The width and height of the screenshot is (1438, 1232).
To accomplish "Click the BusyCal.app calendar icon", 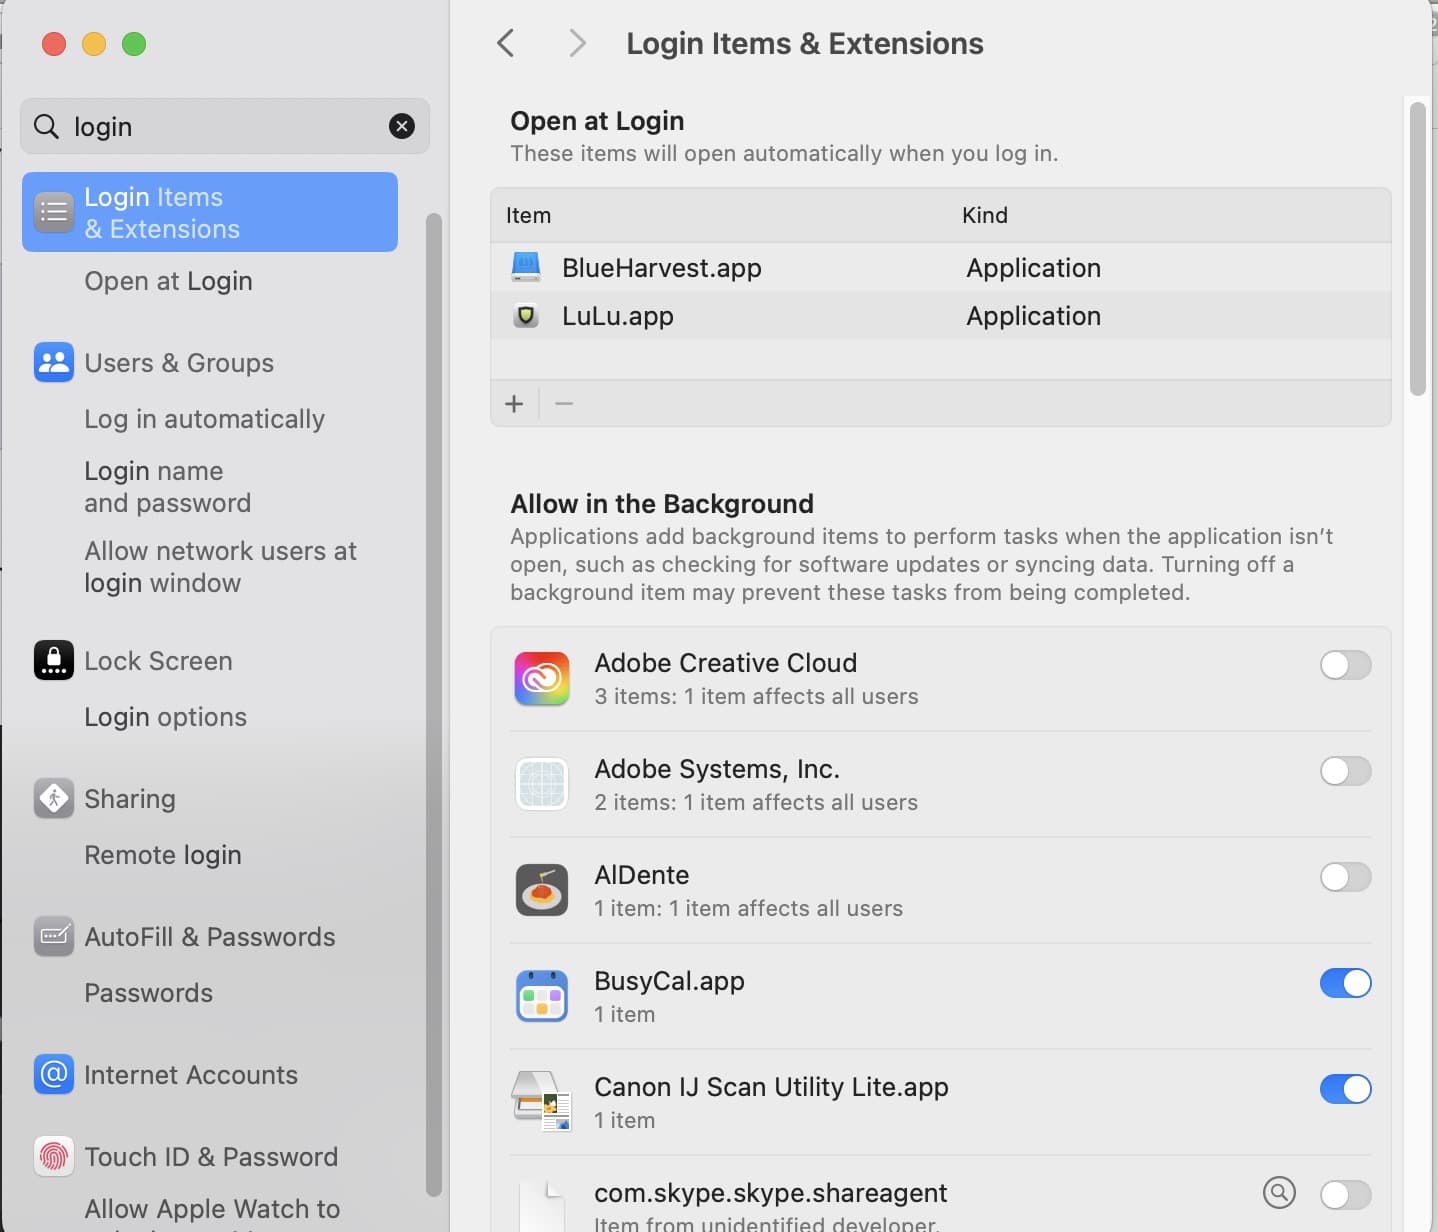I will tap(542, 996).
